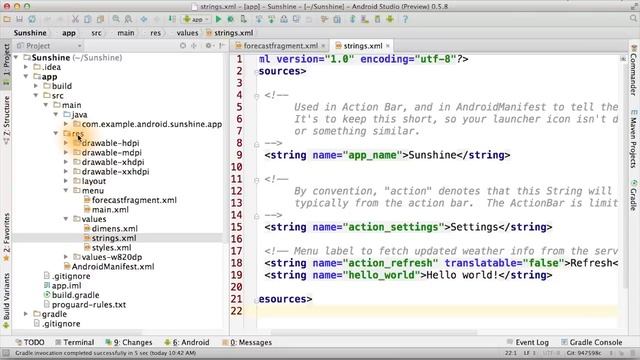Click the editor horizontal scrollbar
Image resolution: width=640 pixels, height=360 pixels.
point(373,333)
